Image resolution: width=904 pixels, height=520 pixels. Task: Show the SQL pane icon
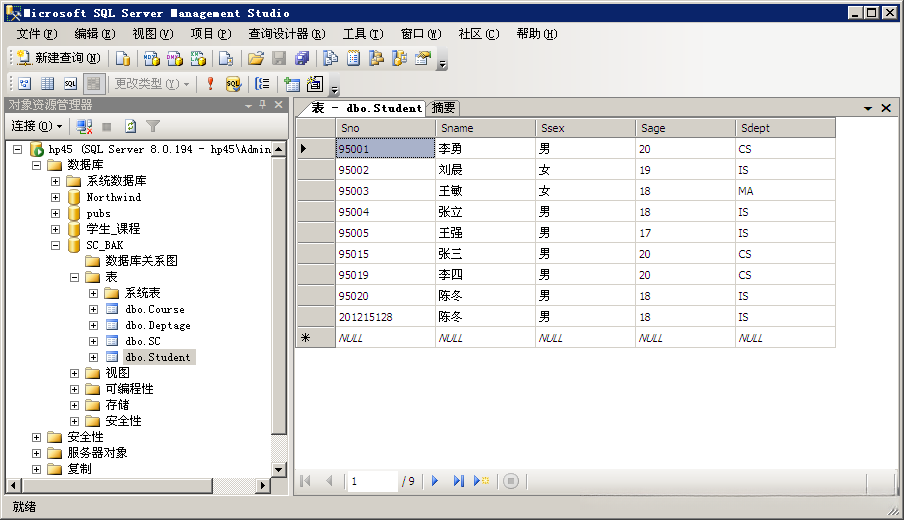click(x=70, y=84)
